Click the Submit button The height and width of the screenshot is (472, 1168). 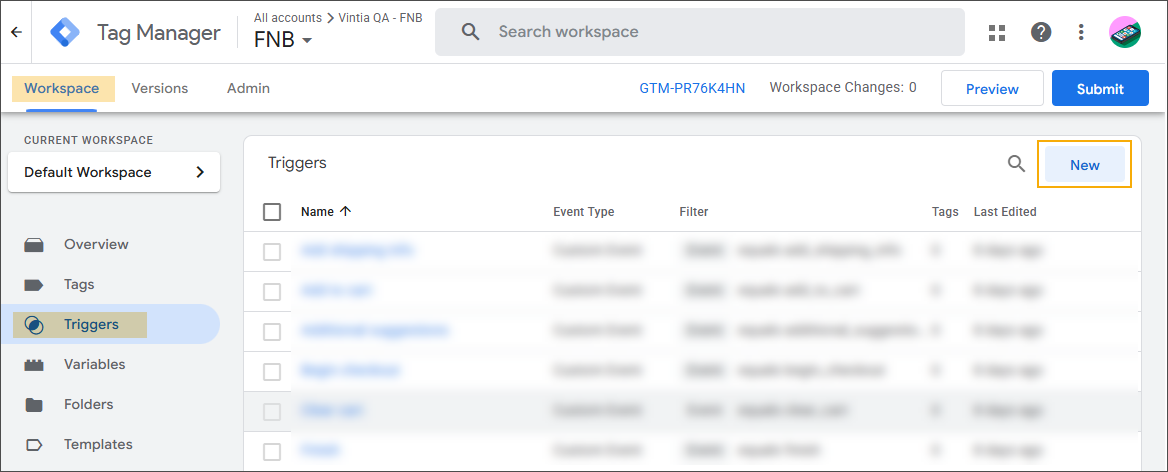click(x=1100, y=89)
